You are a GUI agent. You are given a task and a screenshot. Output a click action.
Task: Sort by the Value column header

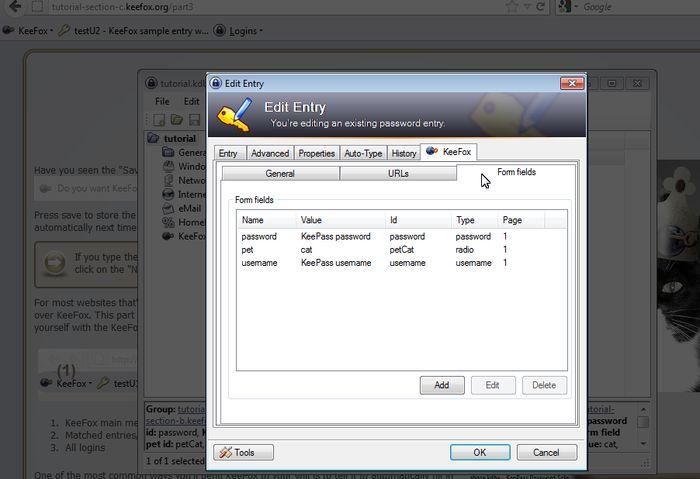341,220
